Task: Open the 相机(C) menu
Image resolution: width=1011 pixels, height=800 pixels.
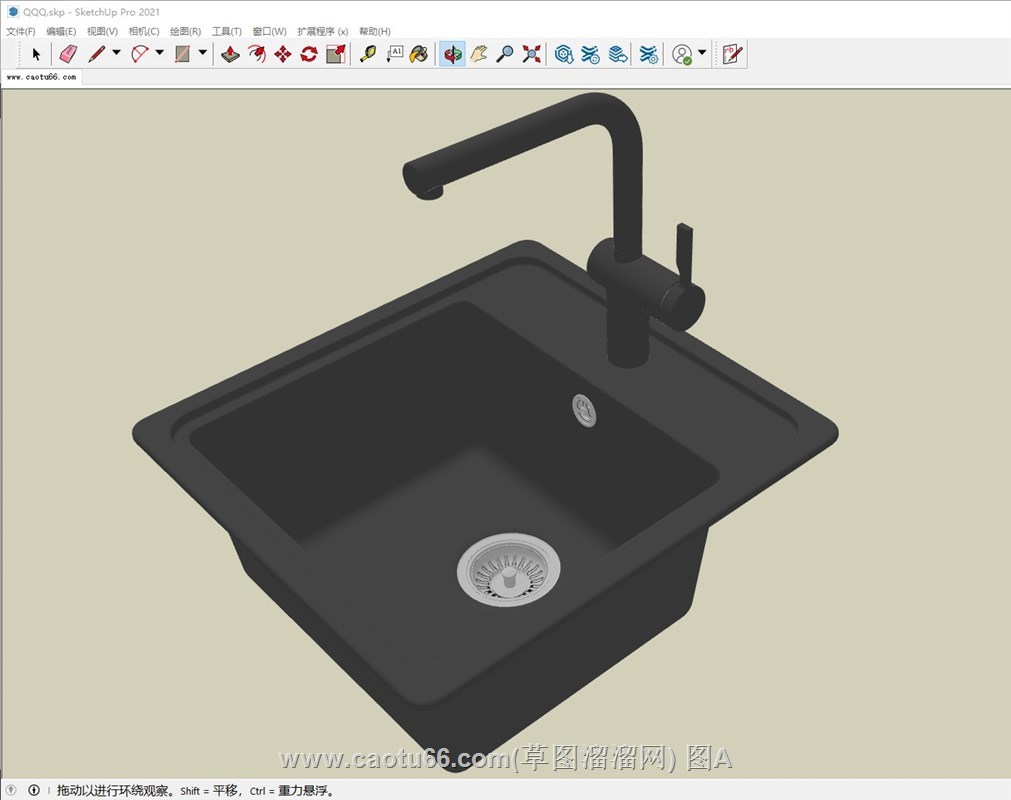Action: point(144,31)
